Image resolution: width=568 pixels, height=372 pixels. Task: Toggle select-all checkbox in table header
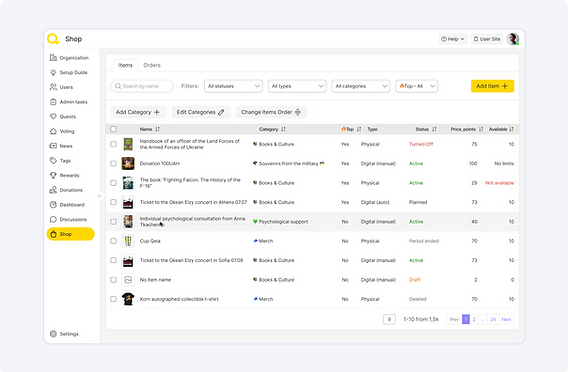coord(113,129)
